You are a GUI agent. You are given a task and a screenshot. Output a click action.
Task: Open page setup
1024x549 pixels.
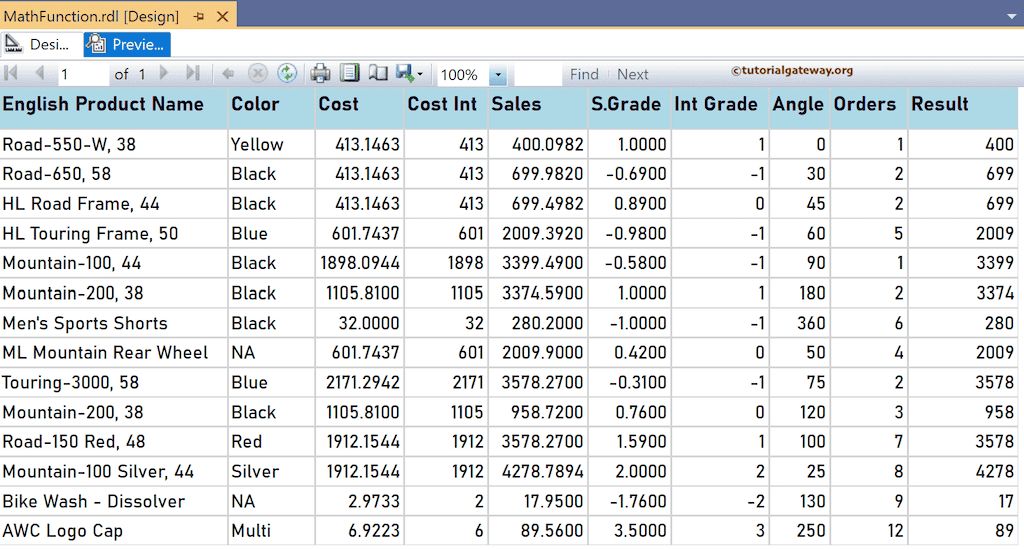tap(378, 73)
